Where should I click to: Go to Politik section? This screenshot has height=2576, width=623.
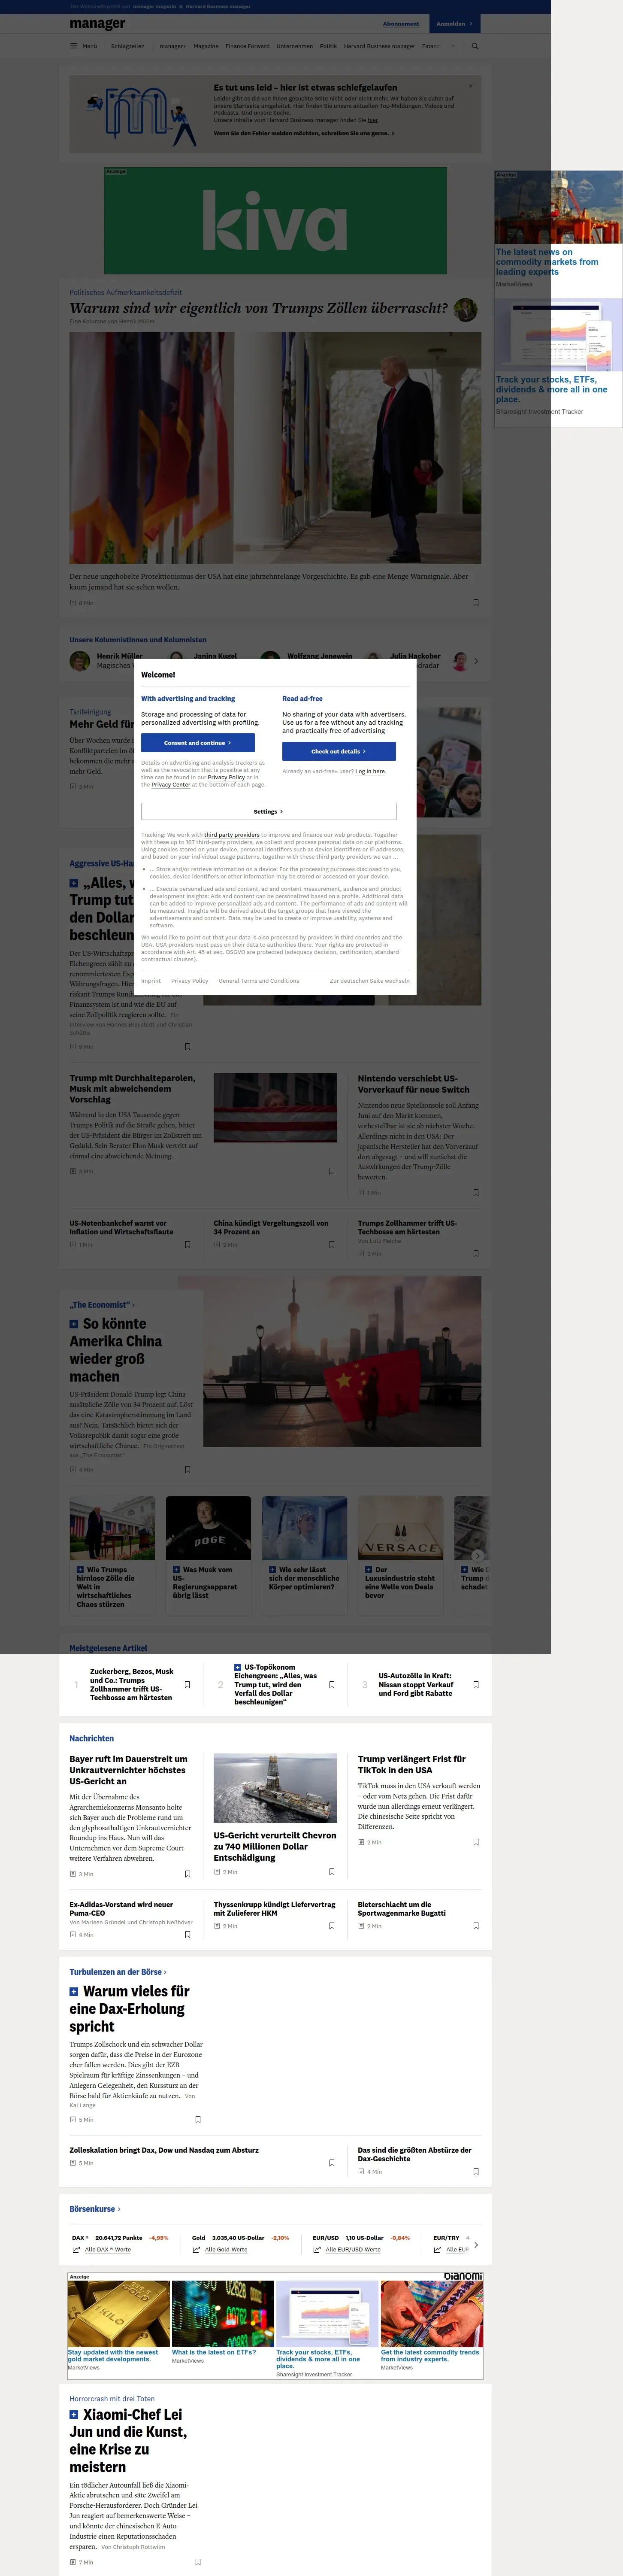click(x=328, y=46)
